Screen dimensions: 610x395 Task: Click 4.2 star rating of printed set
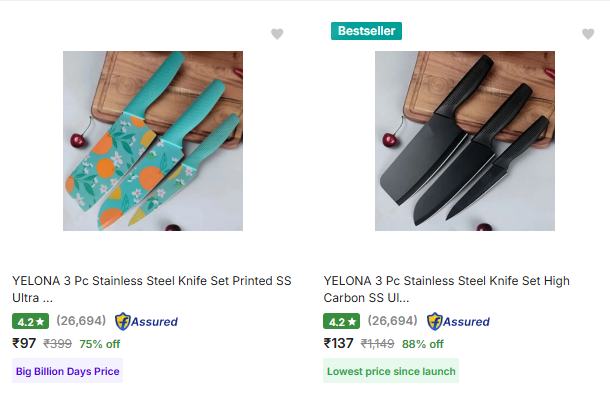click(x=30, y=321)
